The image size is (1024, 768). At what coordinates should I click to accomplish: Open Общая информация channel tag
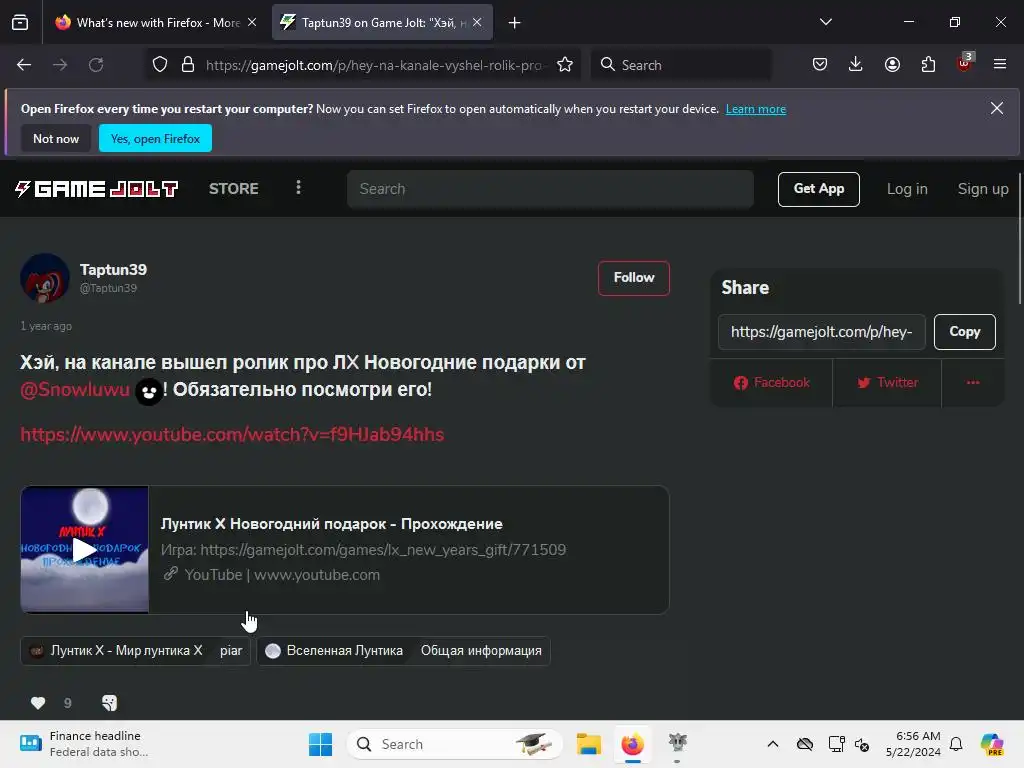click(x=481, y=650)
